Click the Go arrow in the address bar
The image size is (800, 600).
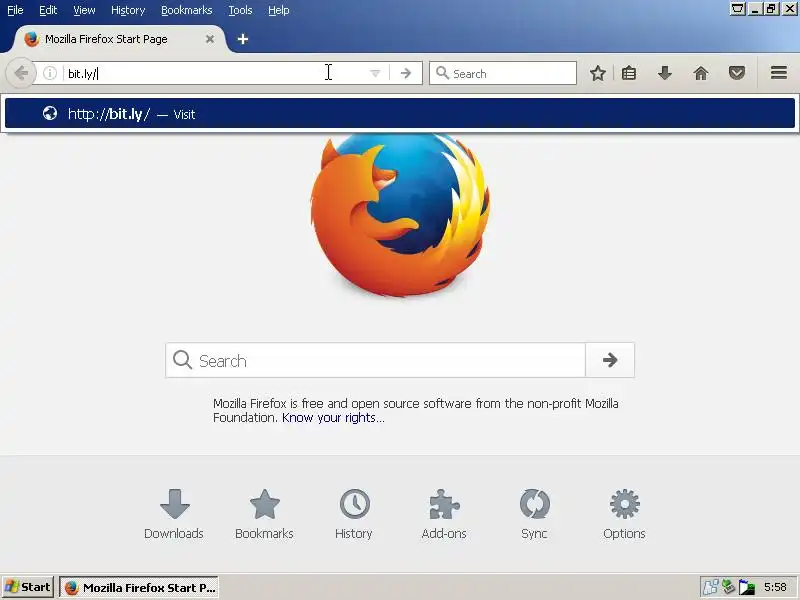point(406,73)
